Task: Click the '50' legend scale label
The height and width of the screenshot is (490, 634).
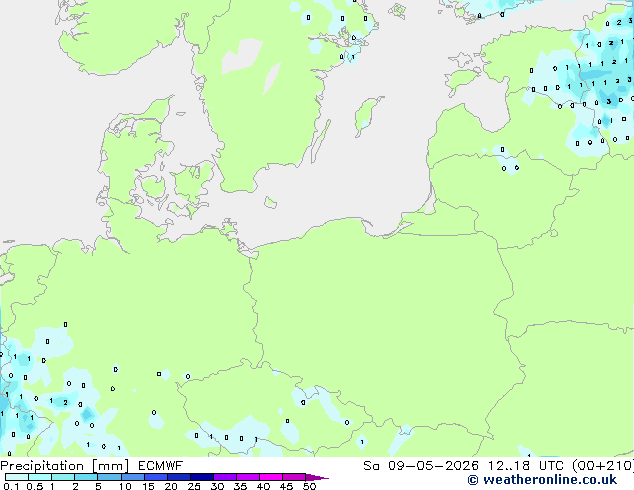Action: click(x=309, y=486)
